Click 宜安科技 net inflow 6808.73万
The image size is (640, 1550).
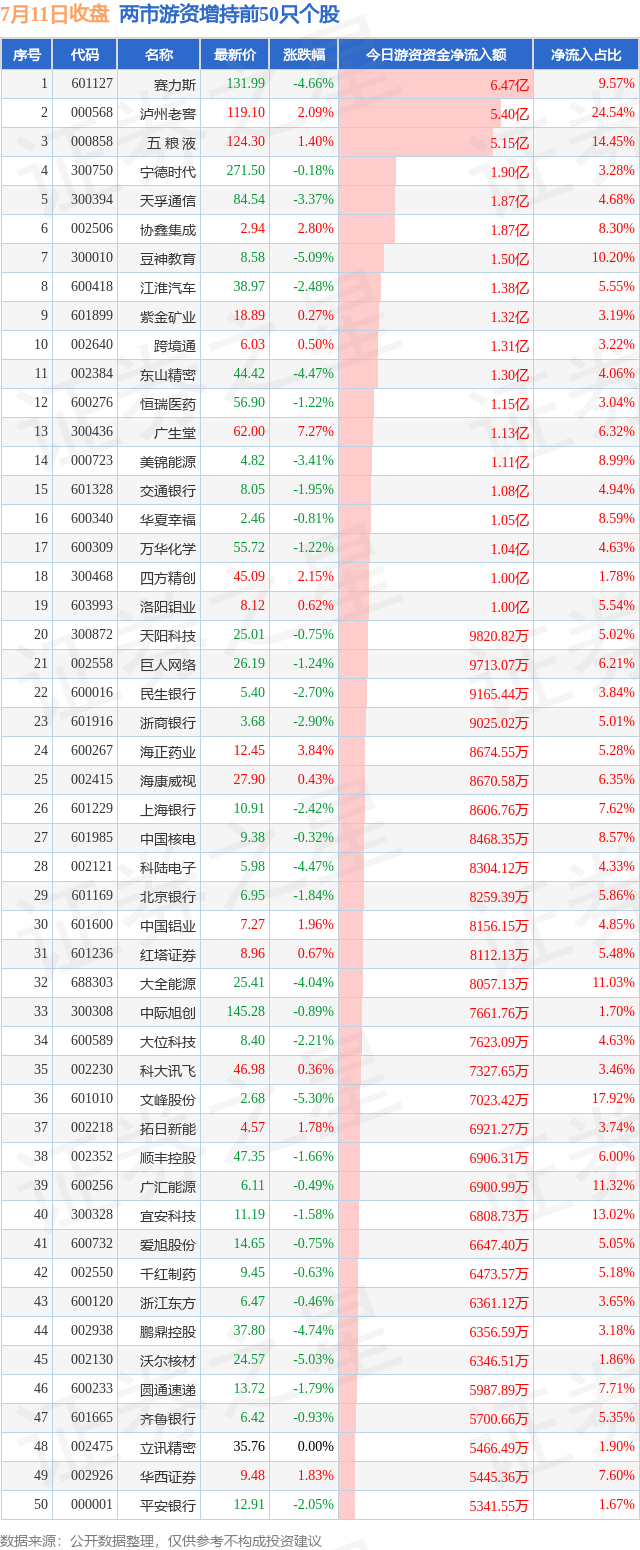point(498,1216)
